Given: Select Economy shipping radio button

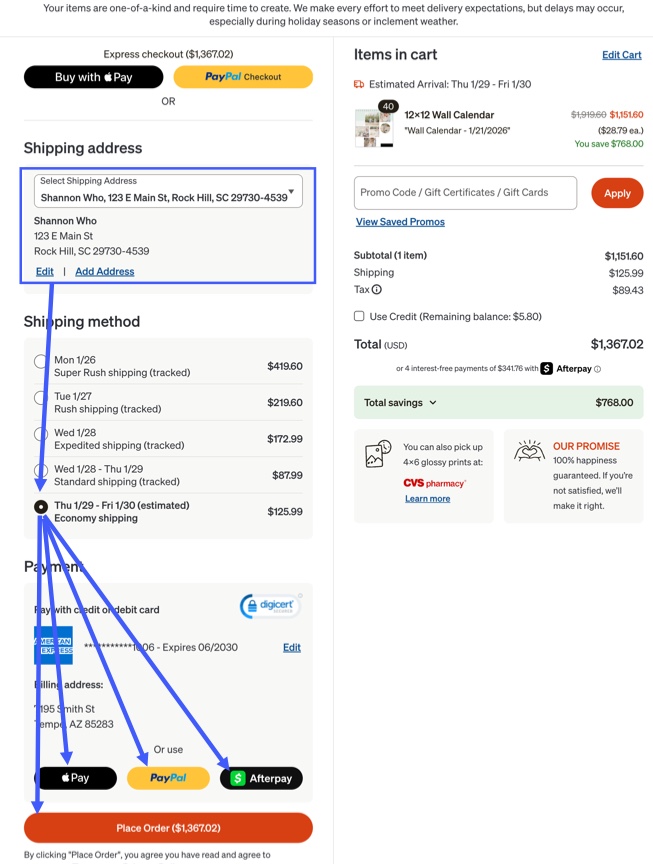Looking at the screenshot, I should pyautogui.click(x=41, y=506).
